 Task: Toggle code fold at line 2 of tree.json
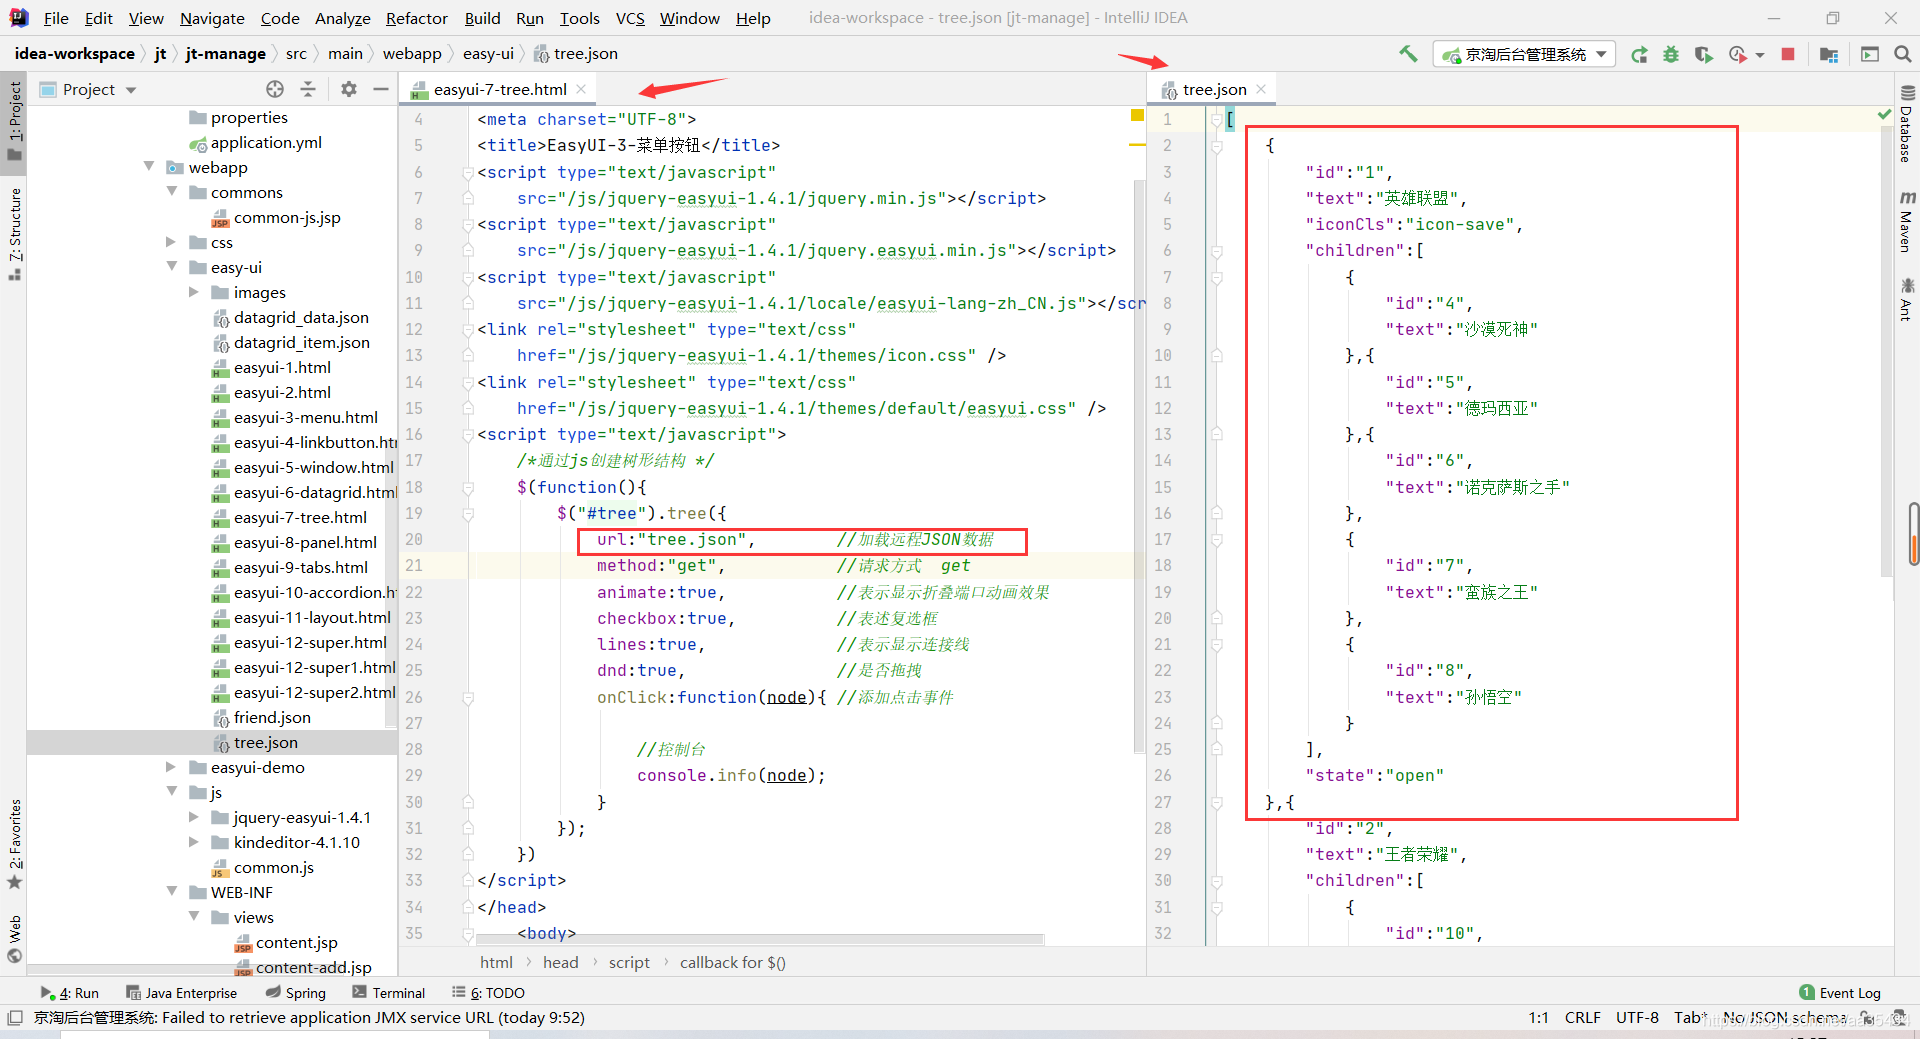[1217, 146]
